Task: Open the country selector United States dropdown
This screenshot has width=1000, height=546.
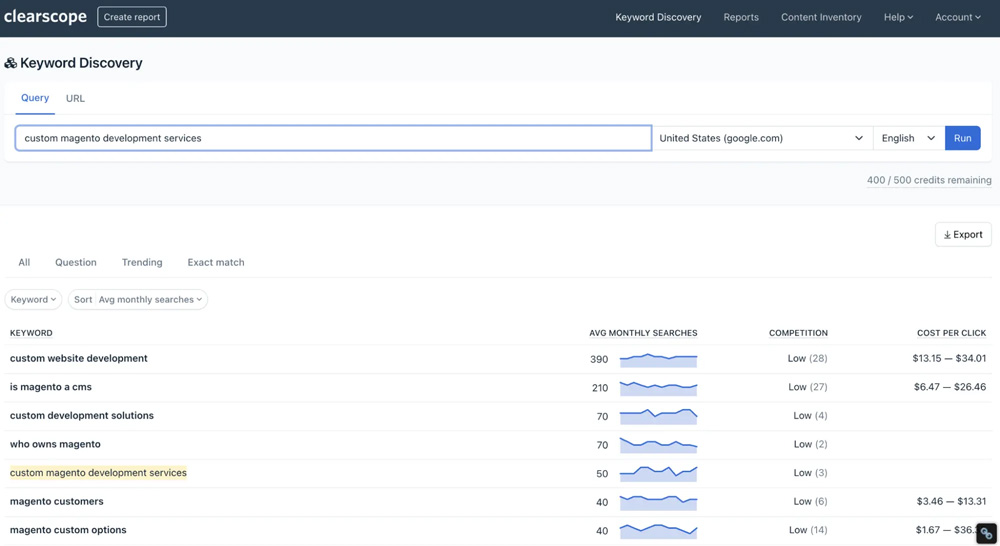Action: 761,138
